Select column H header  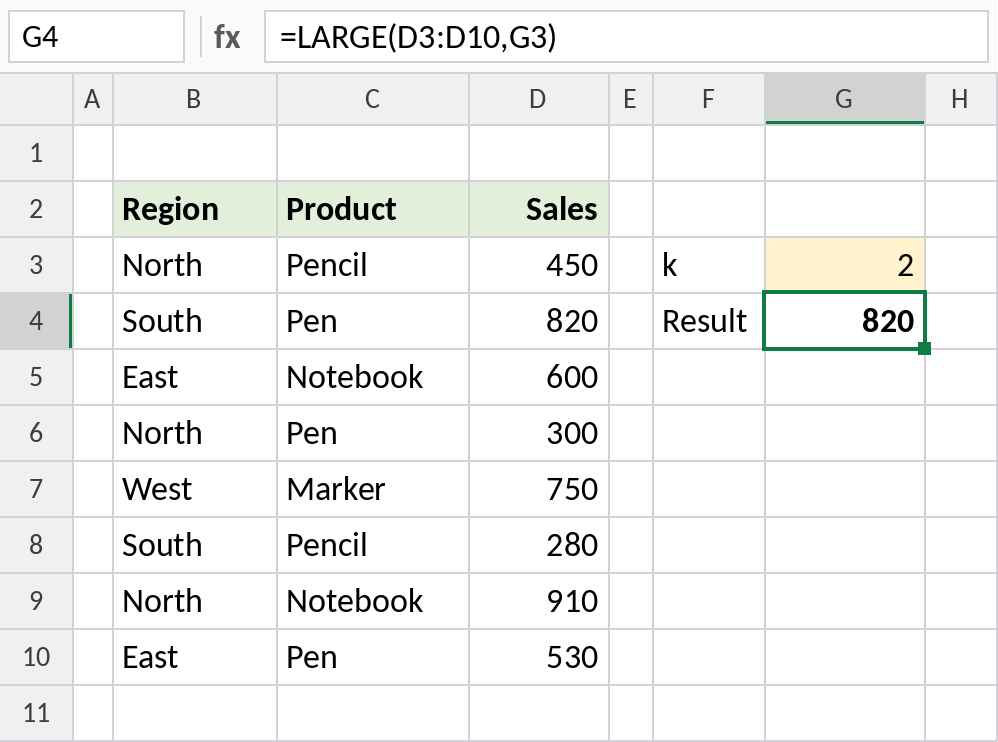coord(961,99)
